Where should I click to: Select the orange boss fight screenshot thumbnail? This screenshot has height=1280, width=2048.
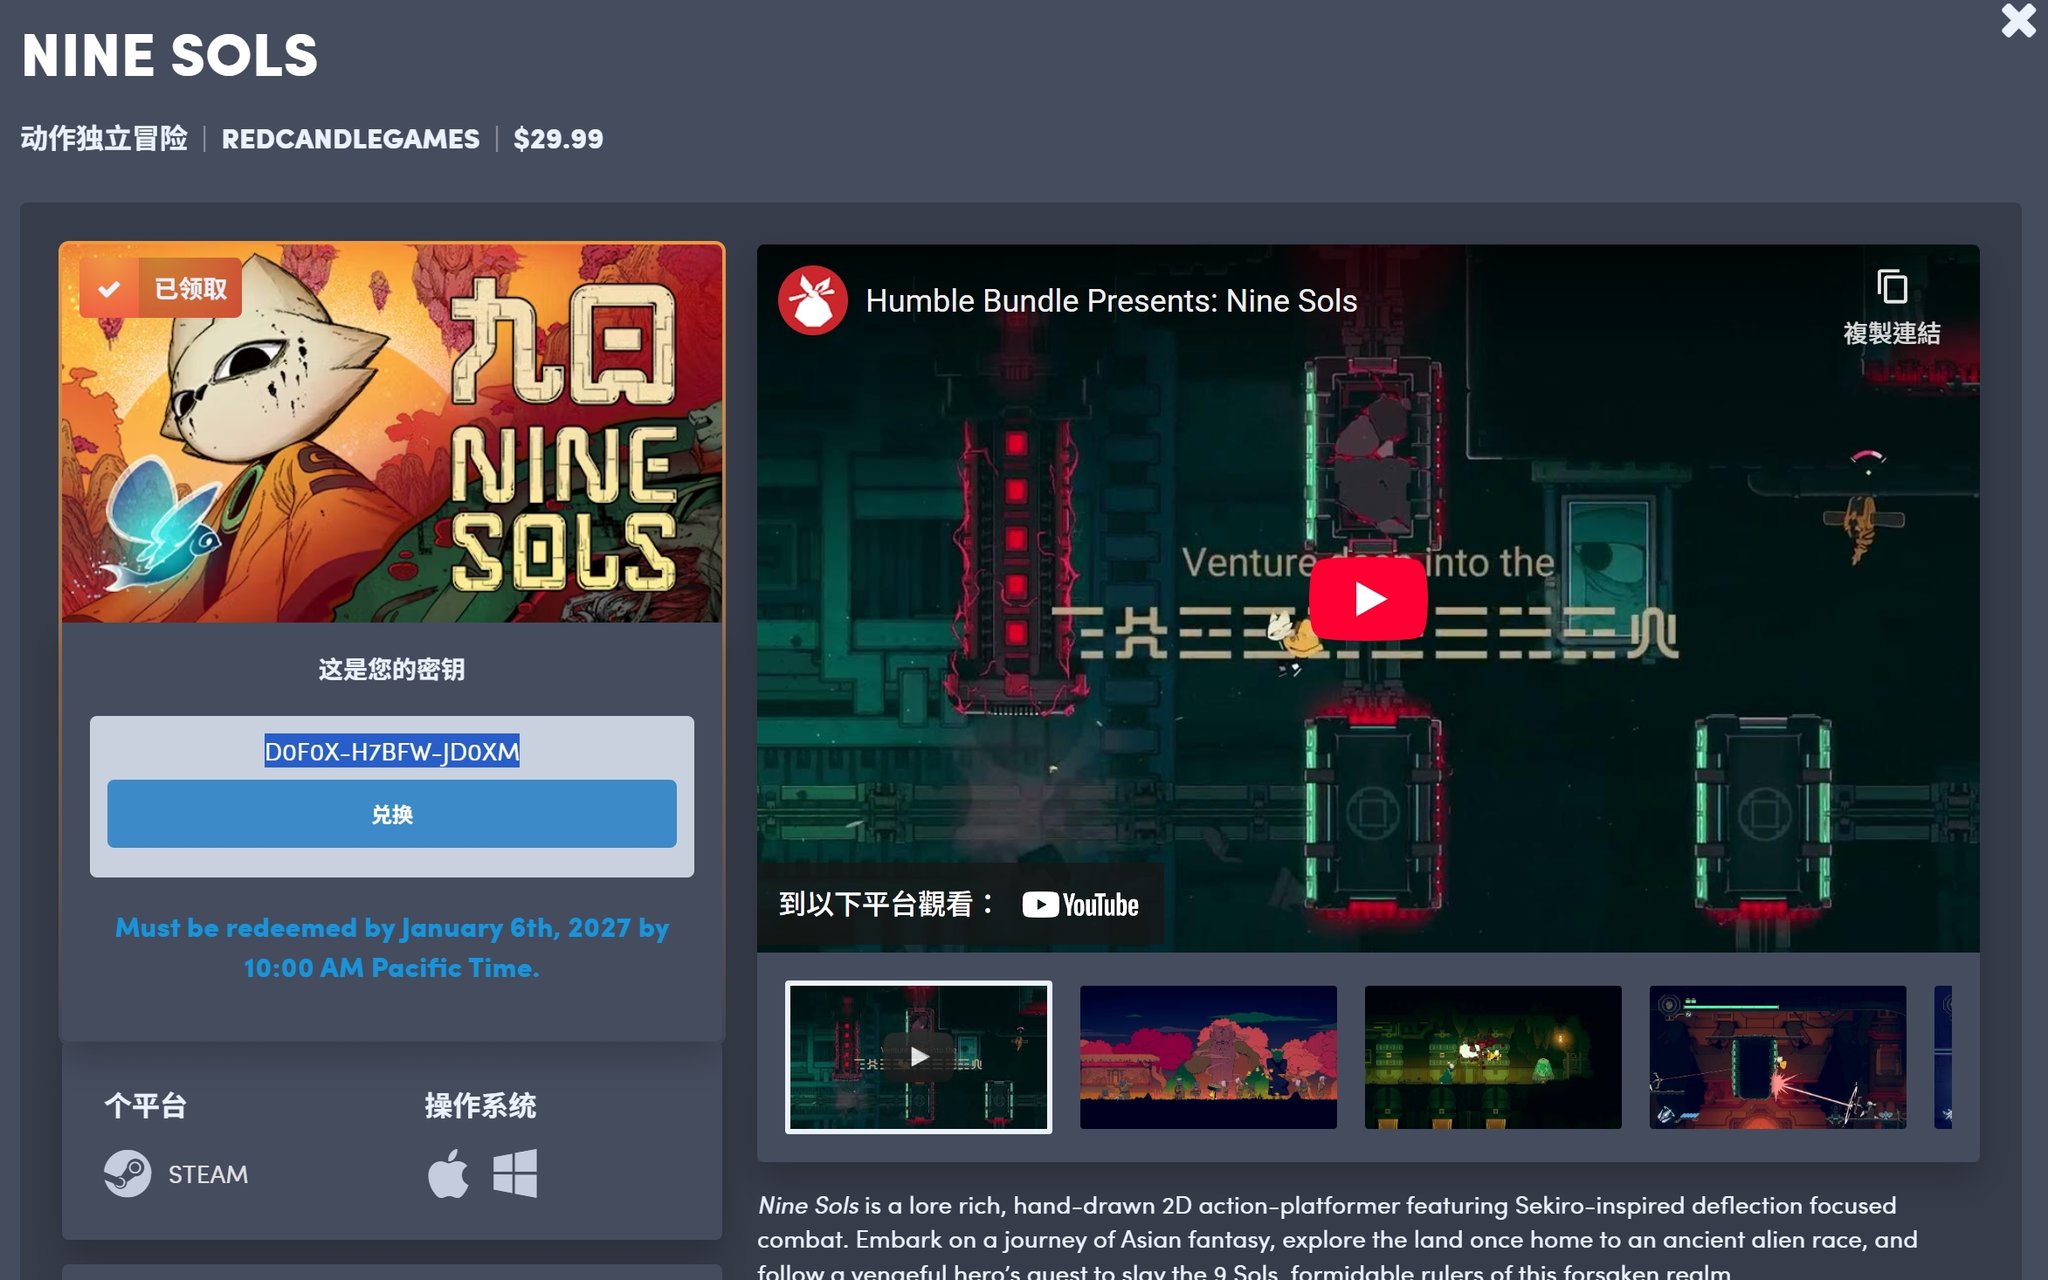click(x=1778, y=1057)
